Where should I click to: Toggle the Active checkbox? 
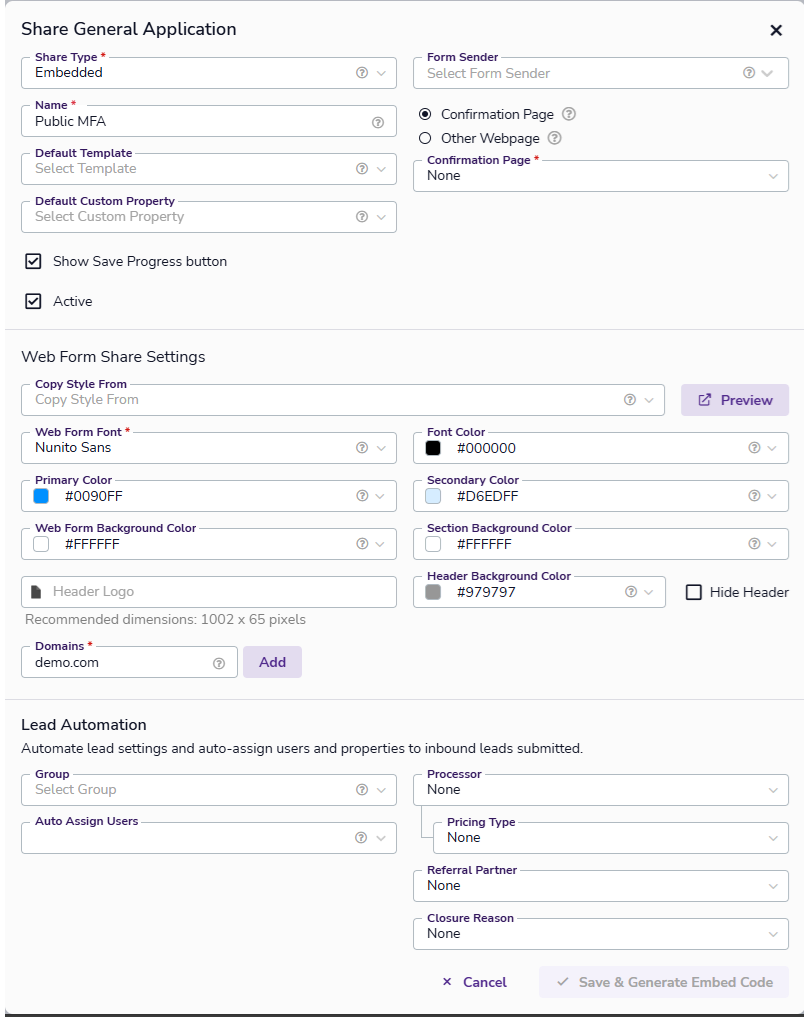click(x=34, y=301)
